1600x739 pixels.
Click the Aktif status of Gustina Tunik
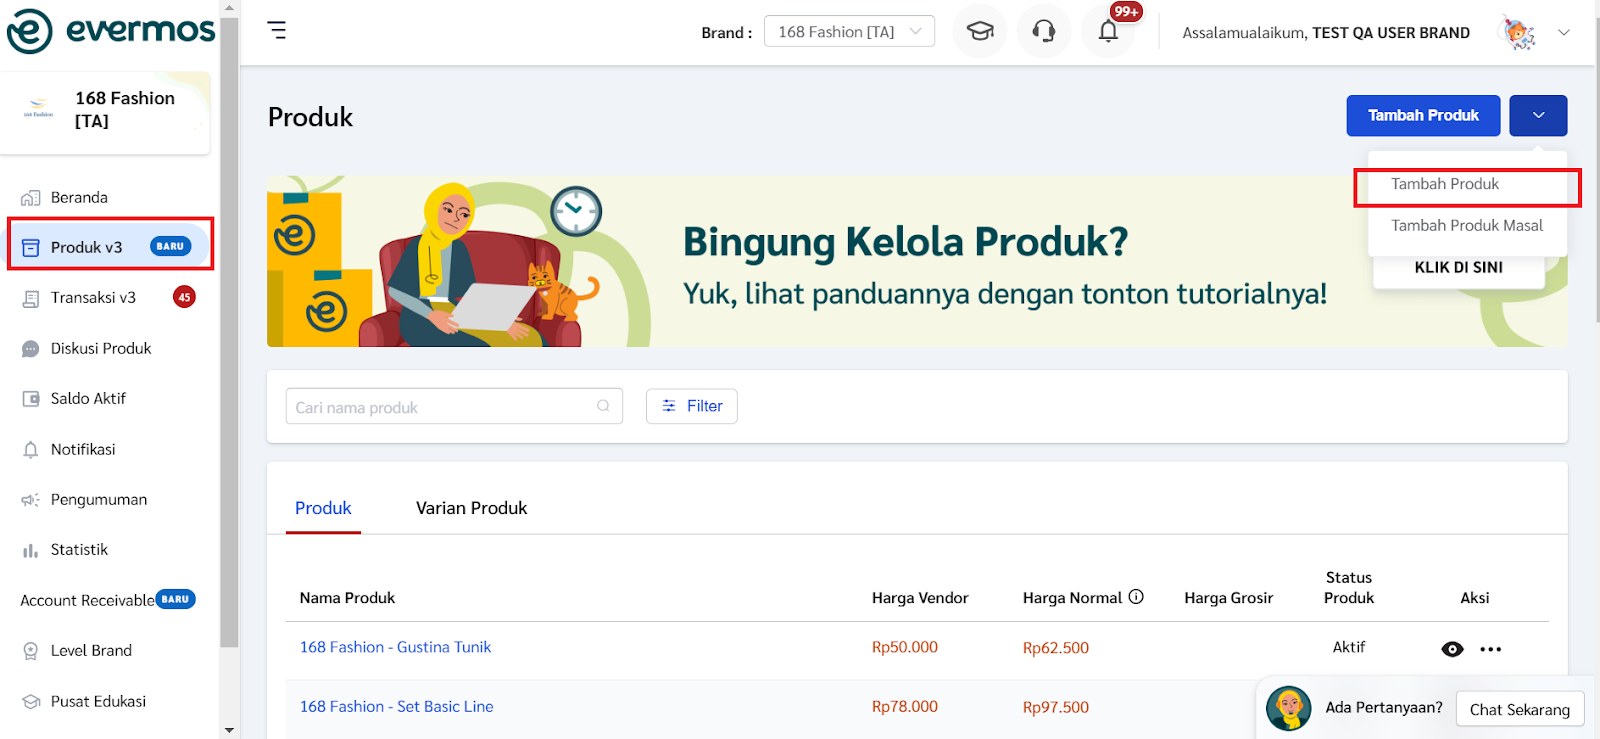click(x=1349, y=647)
